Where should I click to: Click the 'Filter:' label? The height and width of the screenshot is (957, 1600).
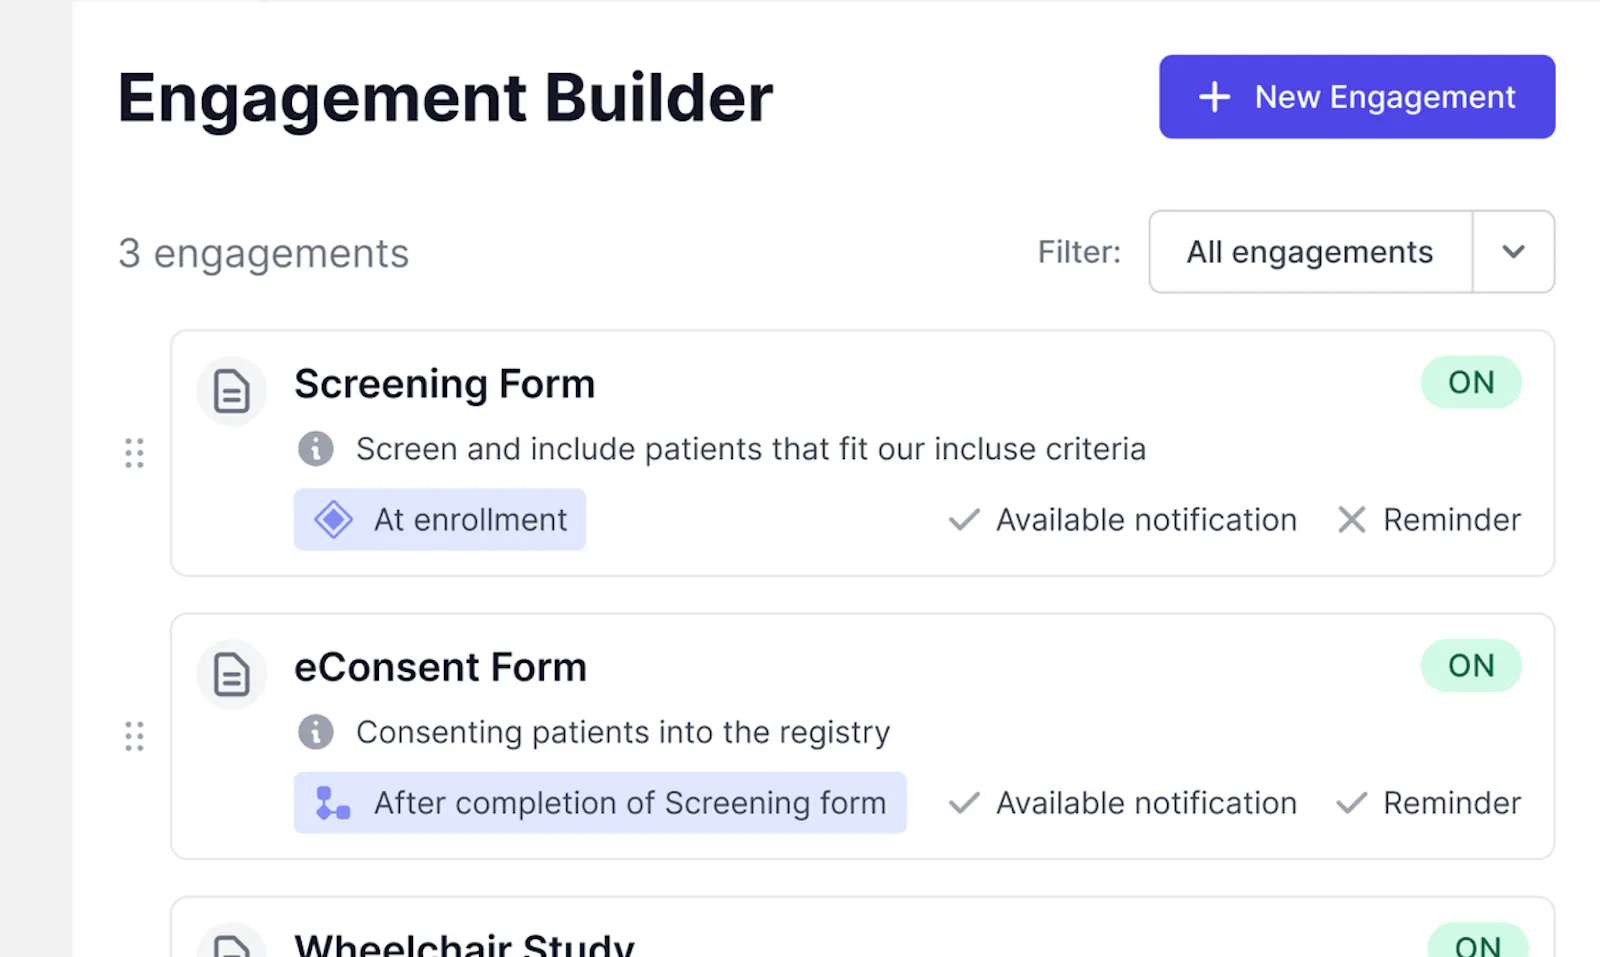(1079, 252)
